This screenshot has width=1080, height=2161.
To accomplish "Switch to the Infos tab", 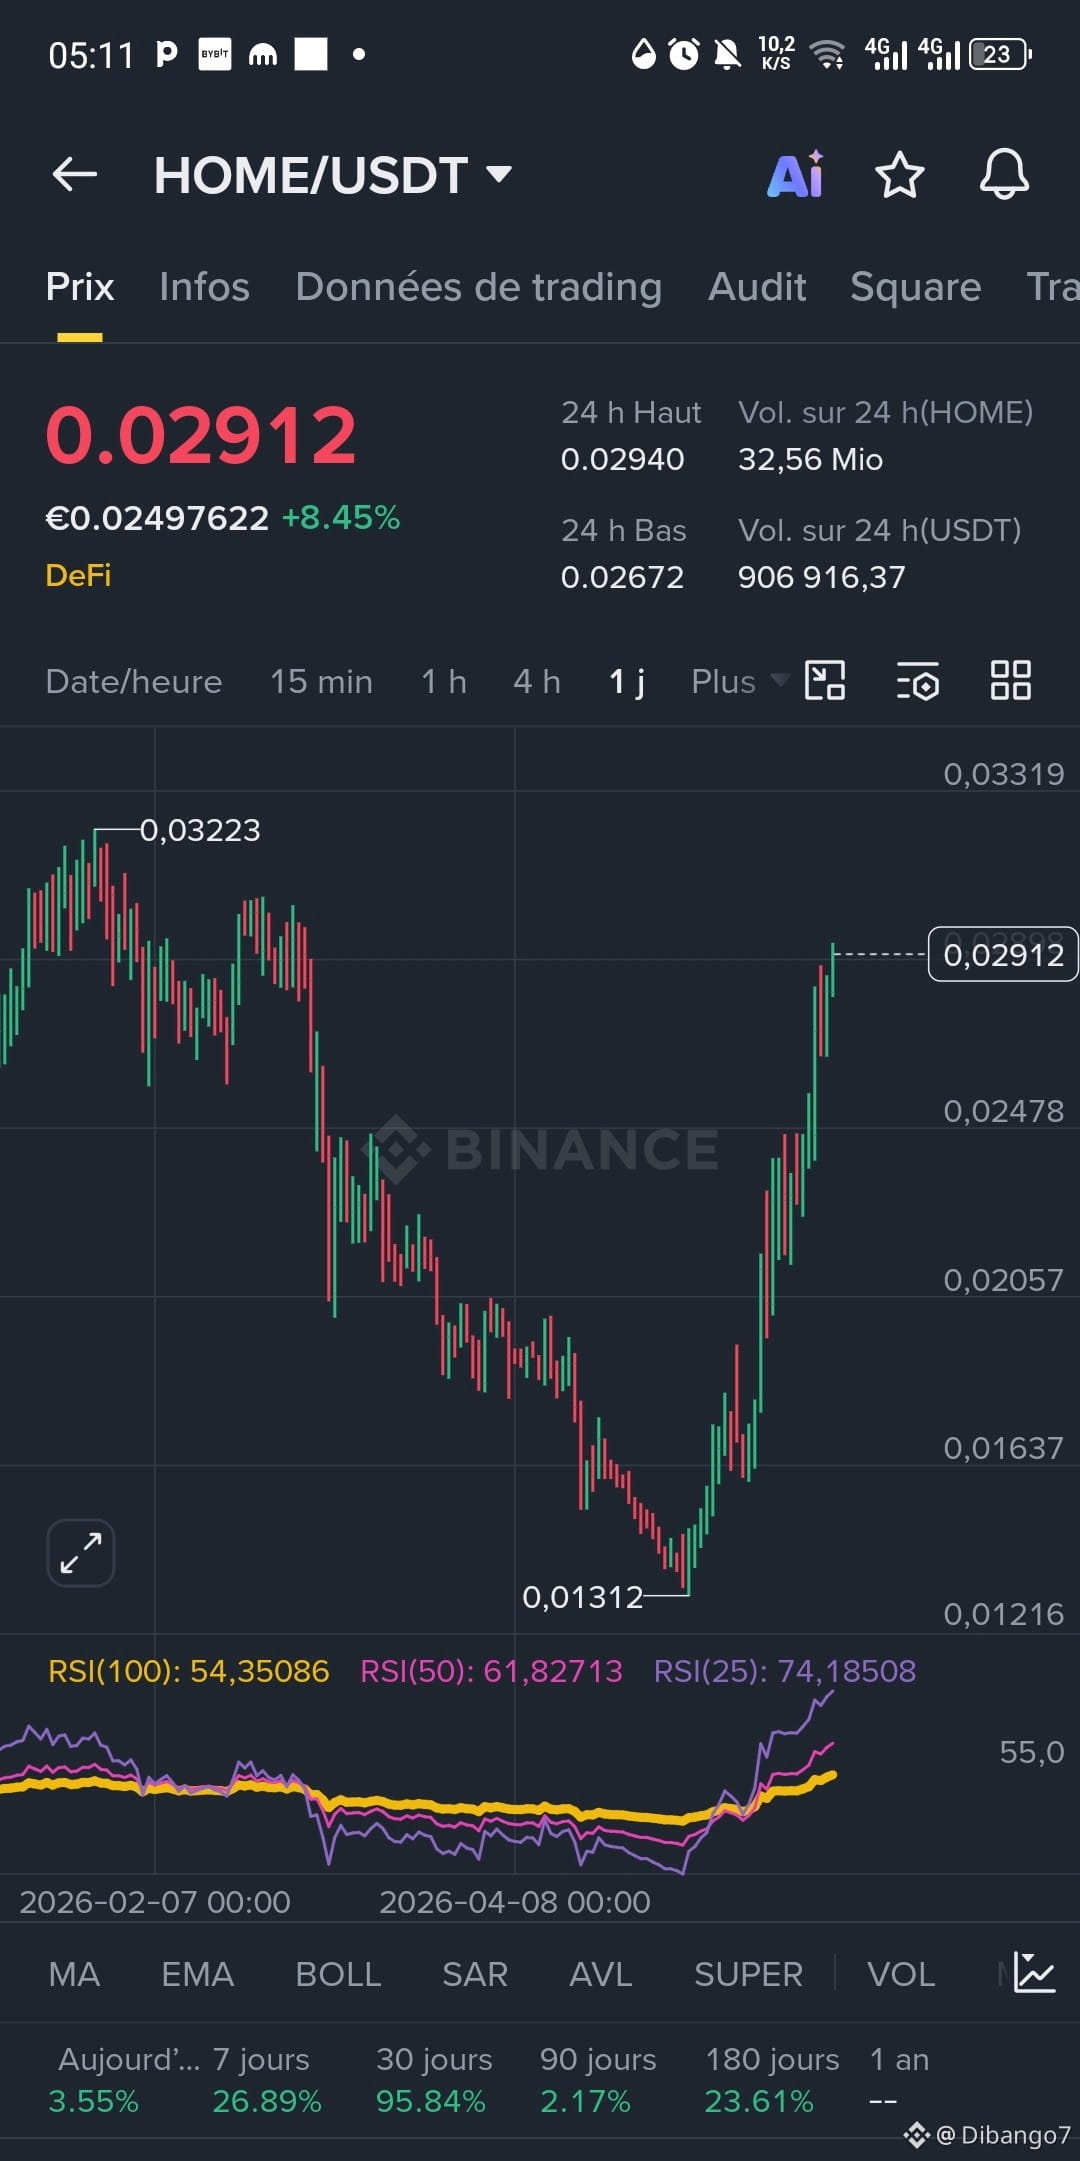I will [x=204, y=287].
